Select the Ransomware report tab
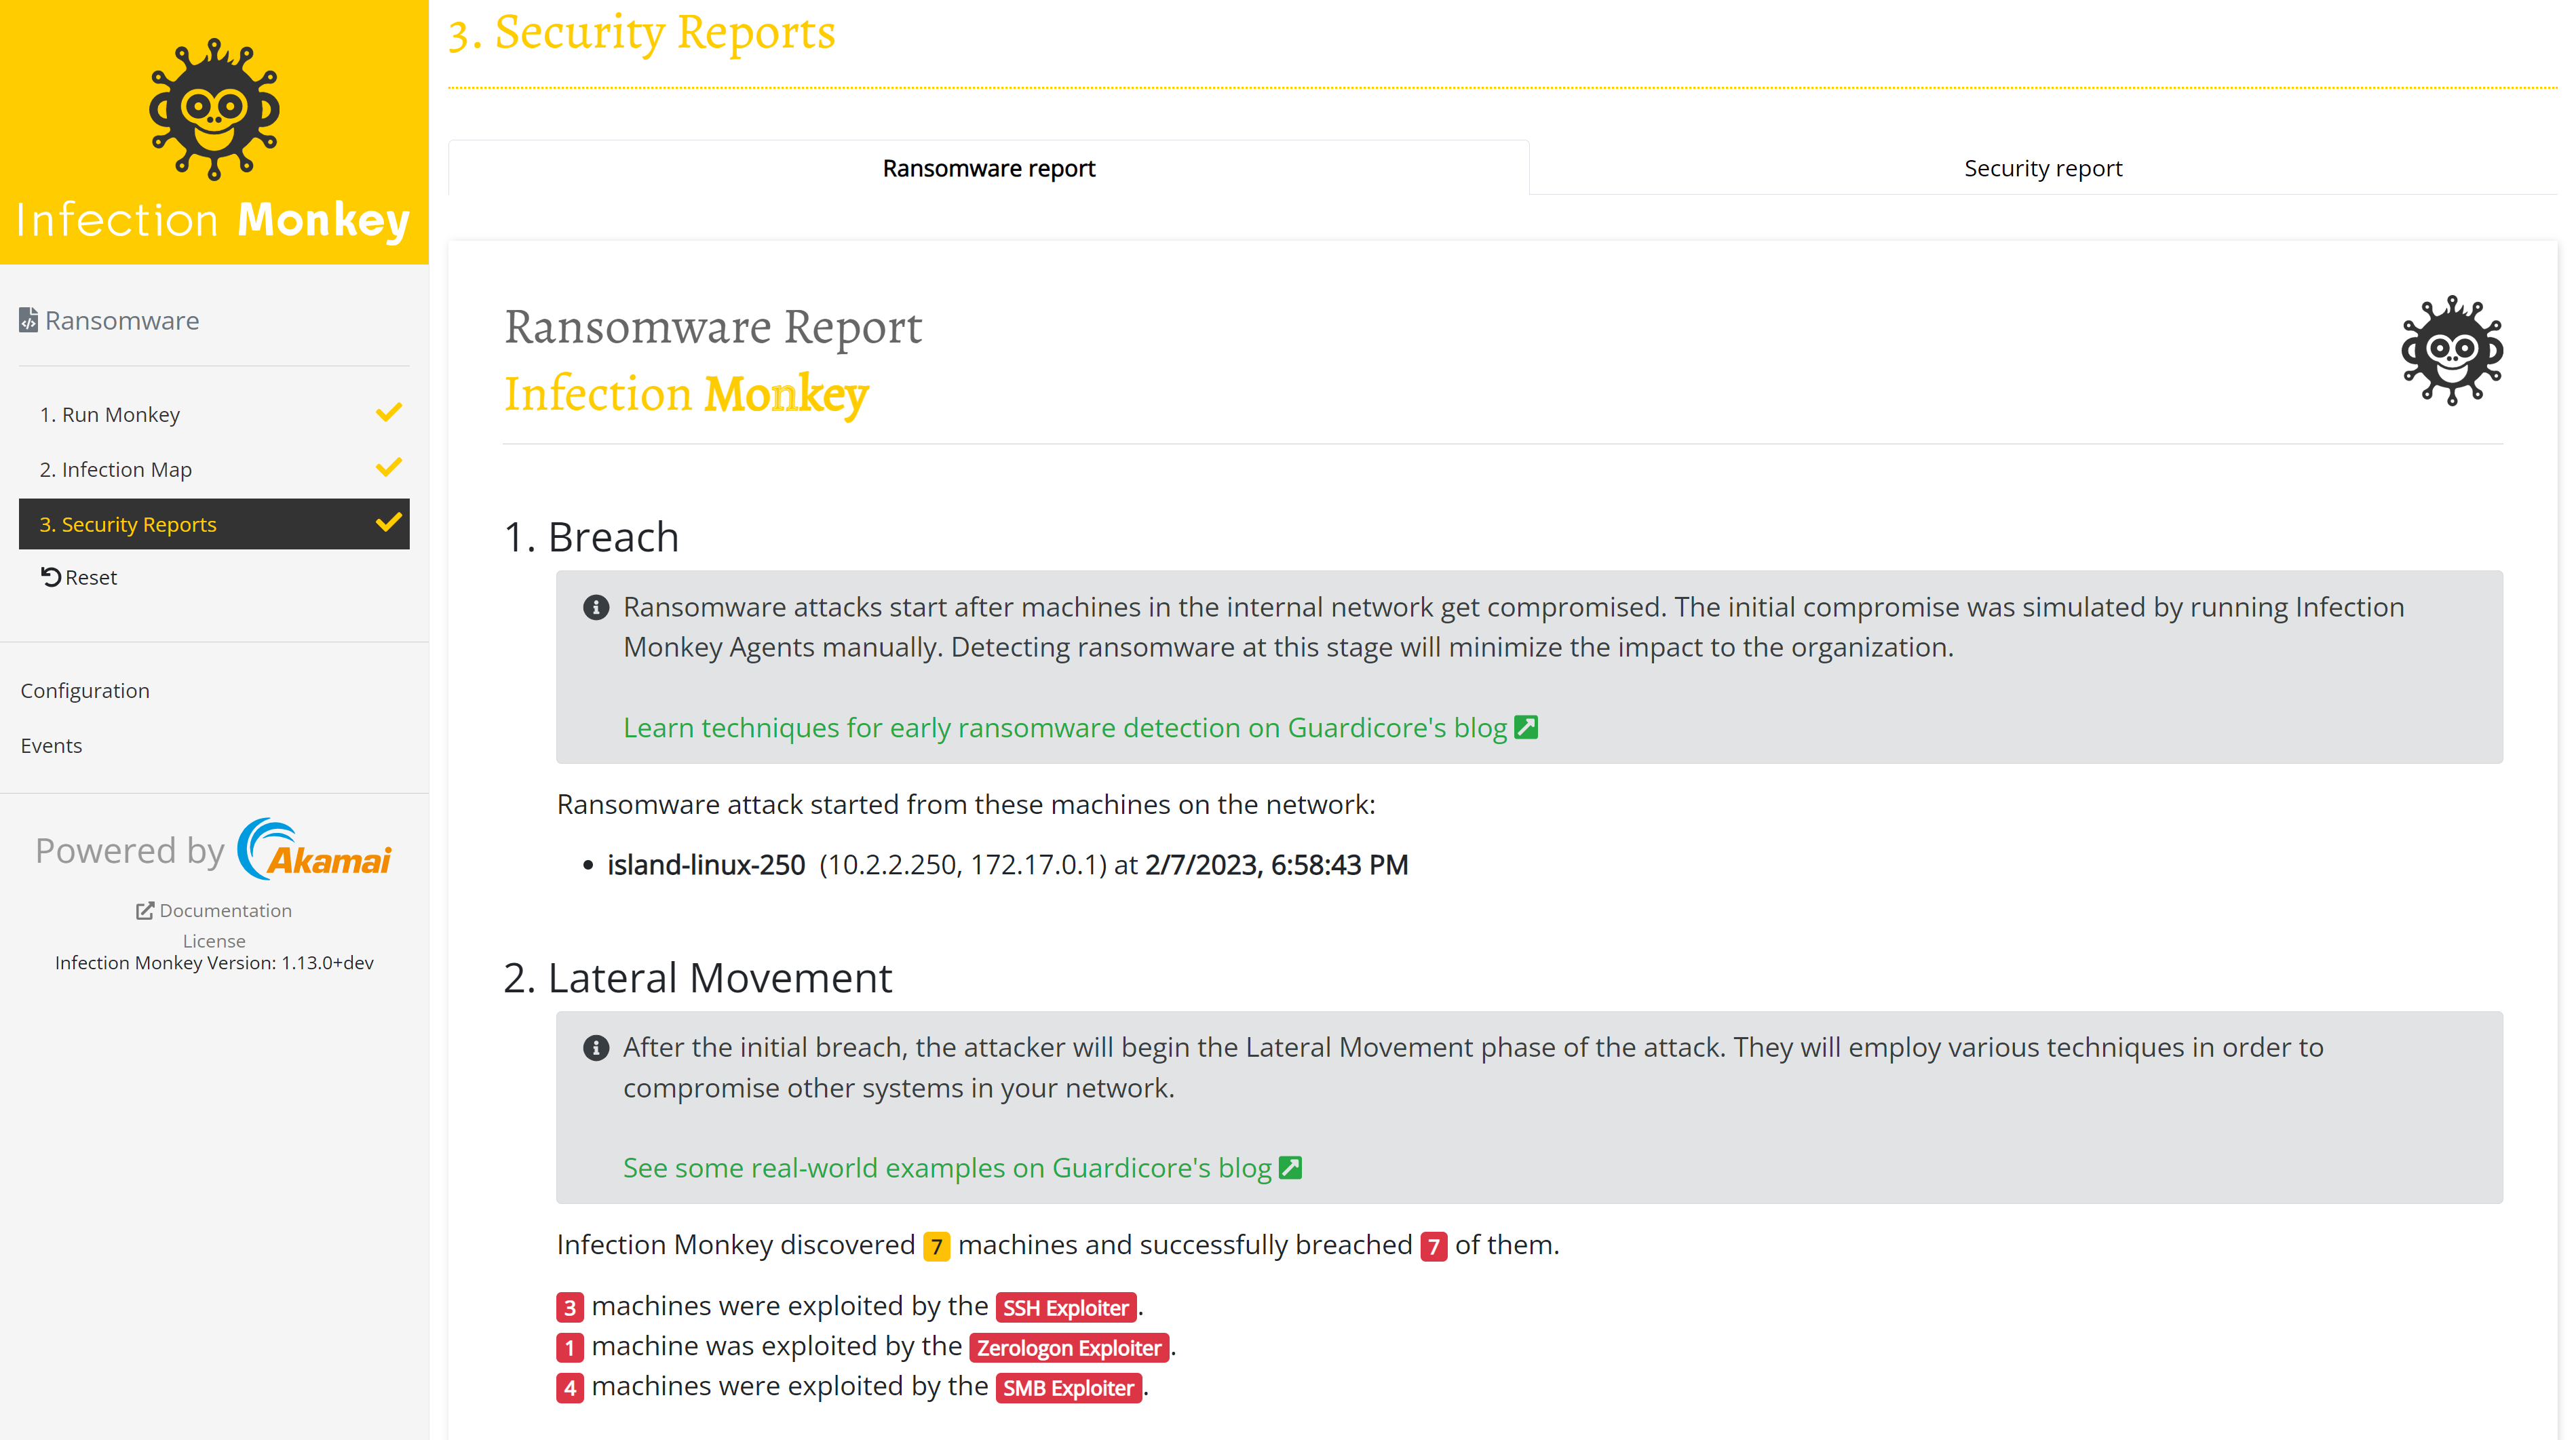Viewport: 2576px width, 1440px height. pos(988,168)
